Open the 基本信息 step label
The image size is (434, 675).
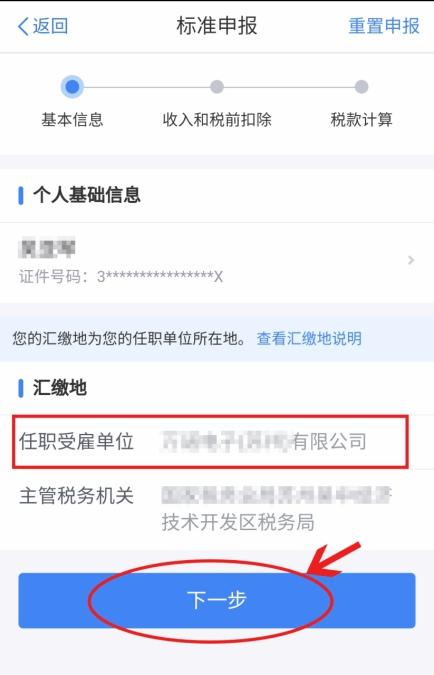(x=72, y=120)
